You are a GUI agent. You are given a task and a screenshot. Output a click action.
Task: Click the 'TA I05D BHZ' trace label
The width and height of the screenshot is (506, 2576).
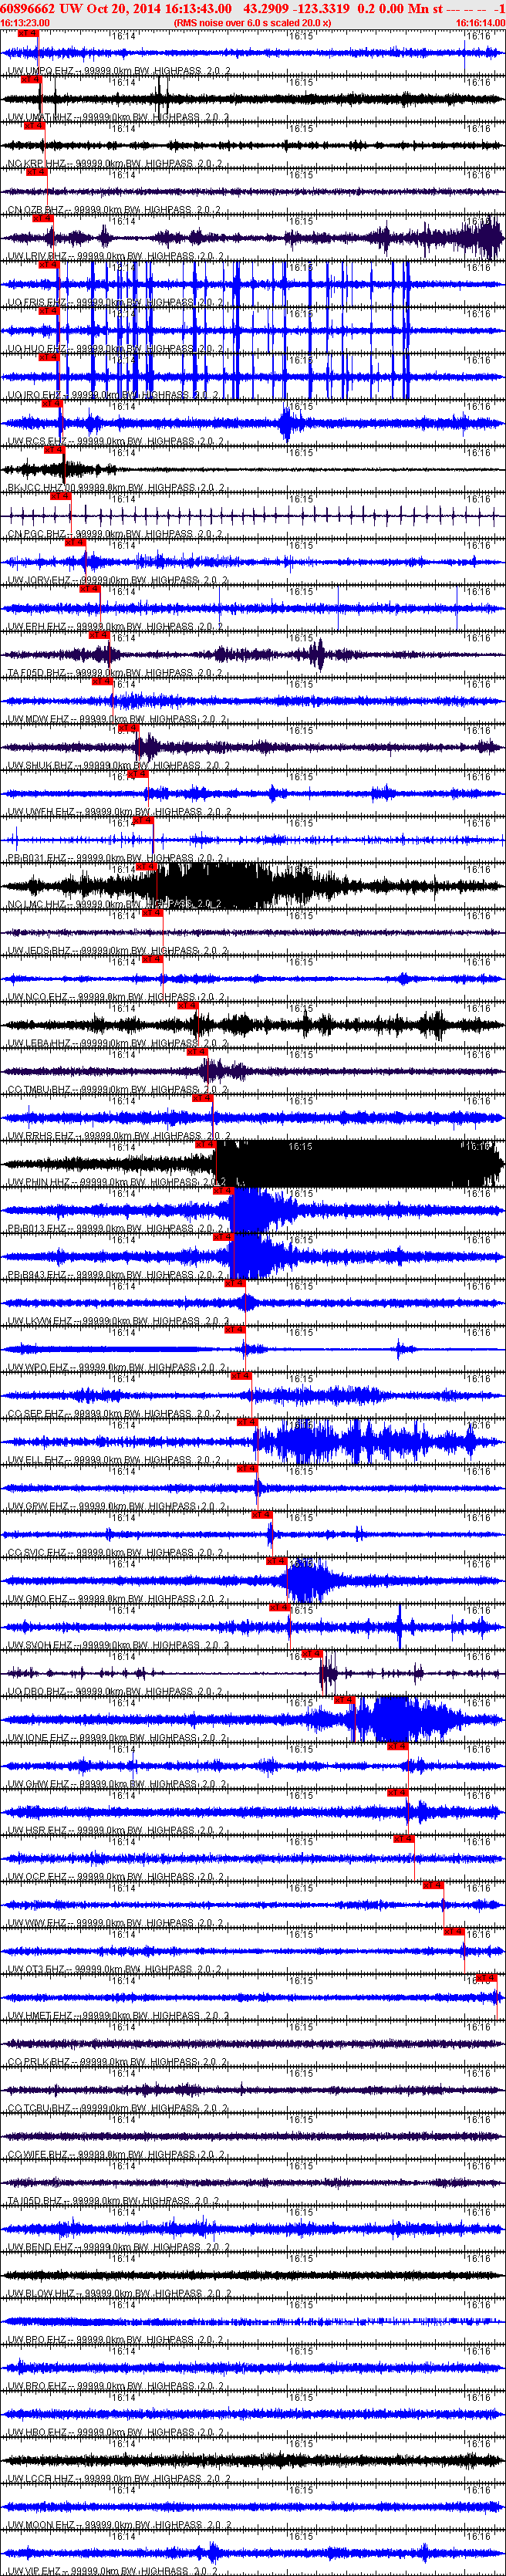(x=37, y=2201)
